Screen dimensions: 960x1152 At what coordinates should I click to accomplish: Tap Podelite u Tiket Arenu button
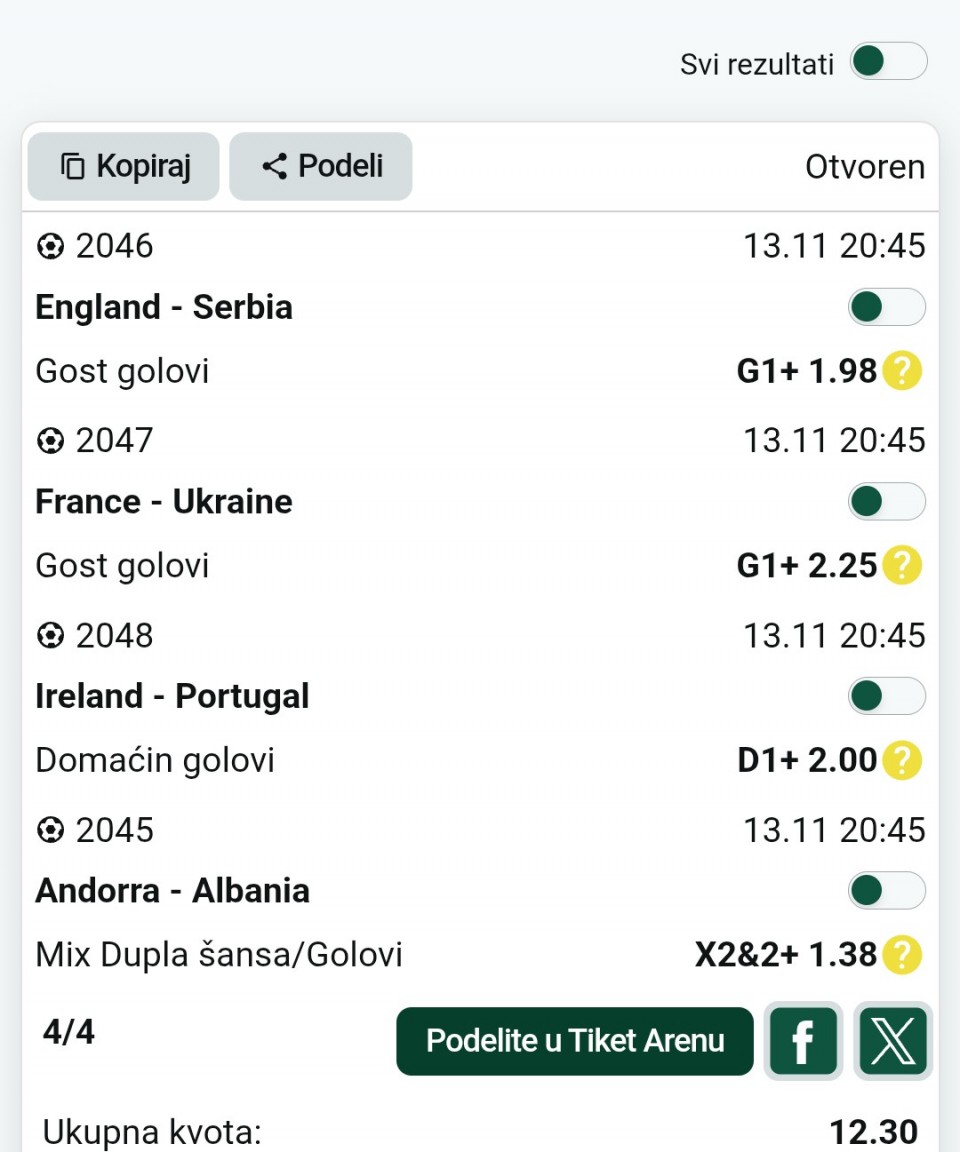[x=575, y=1041]
